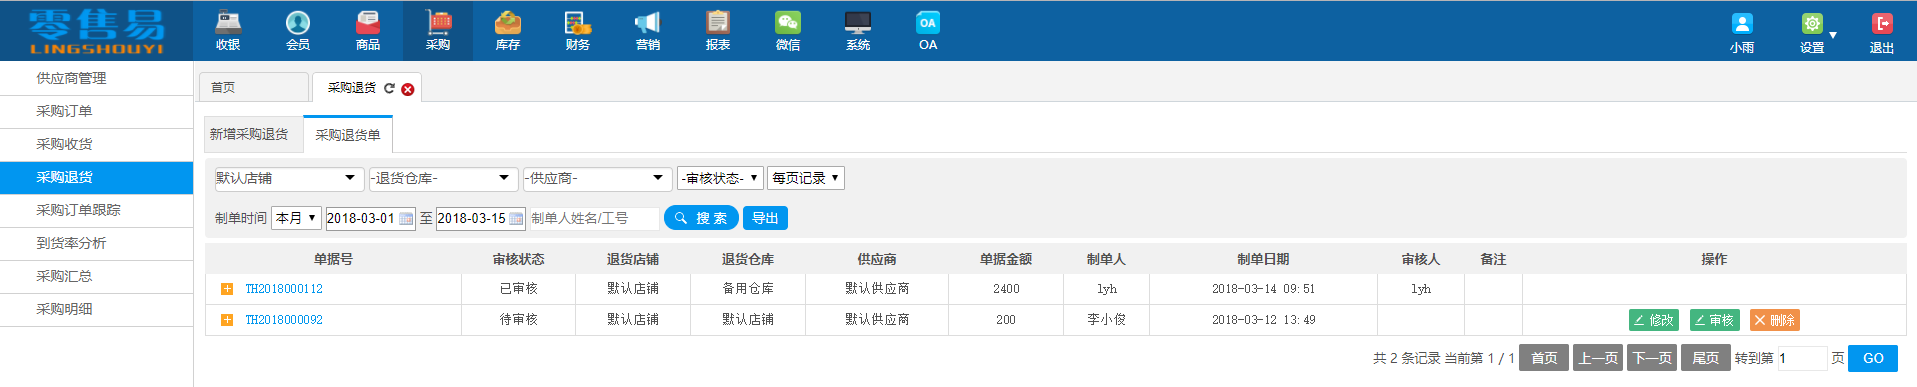The height and width of the screenshot is (387, 1917).
Task: Open calendar for end date 2018-03-15
Action: pos(517,218)
